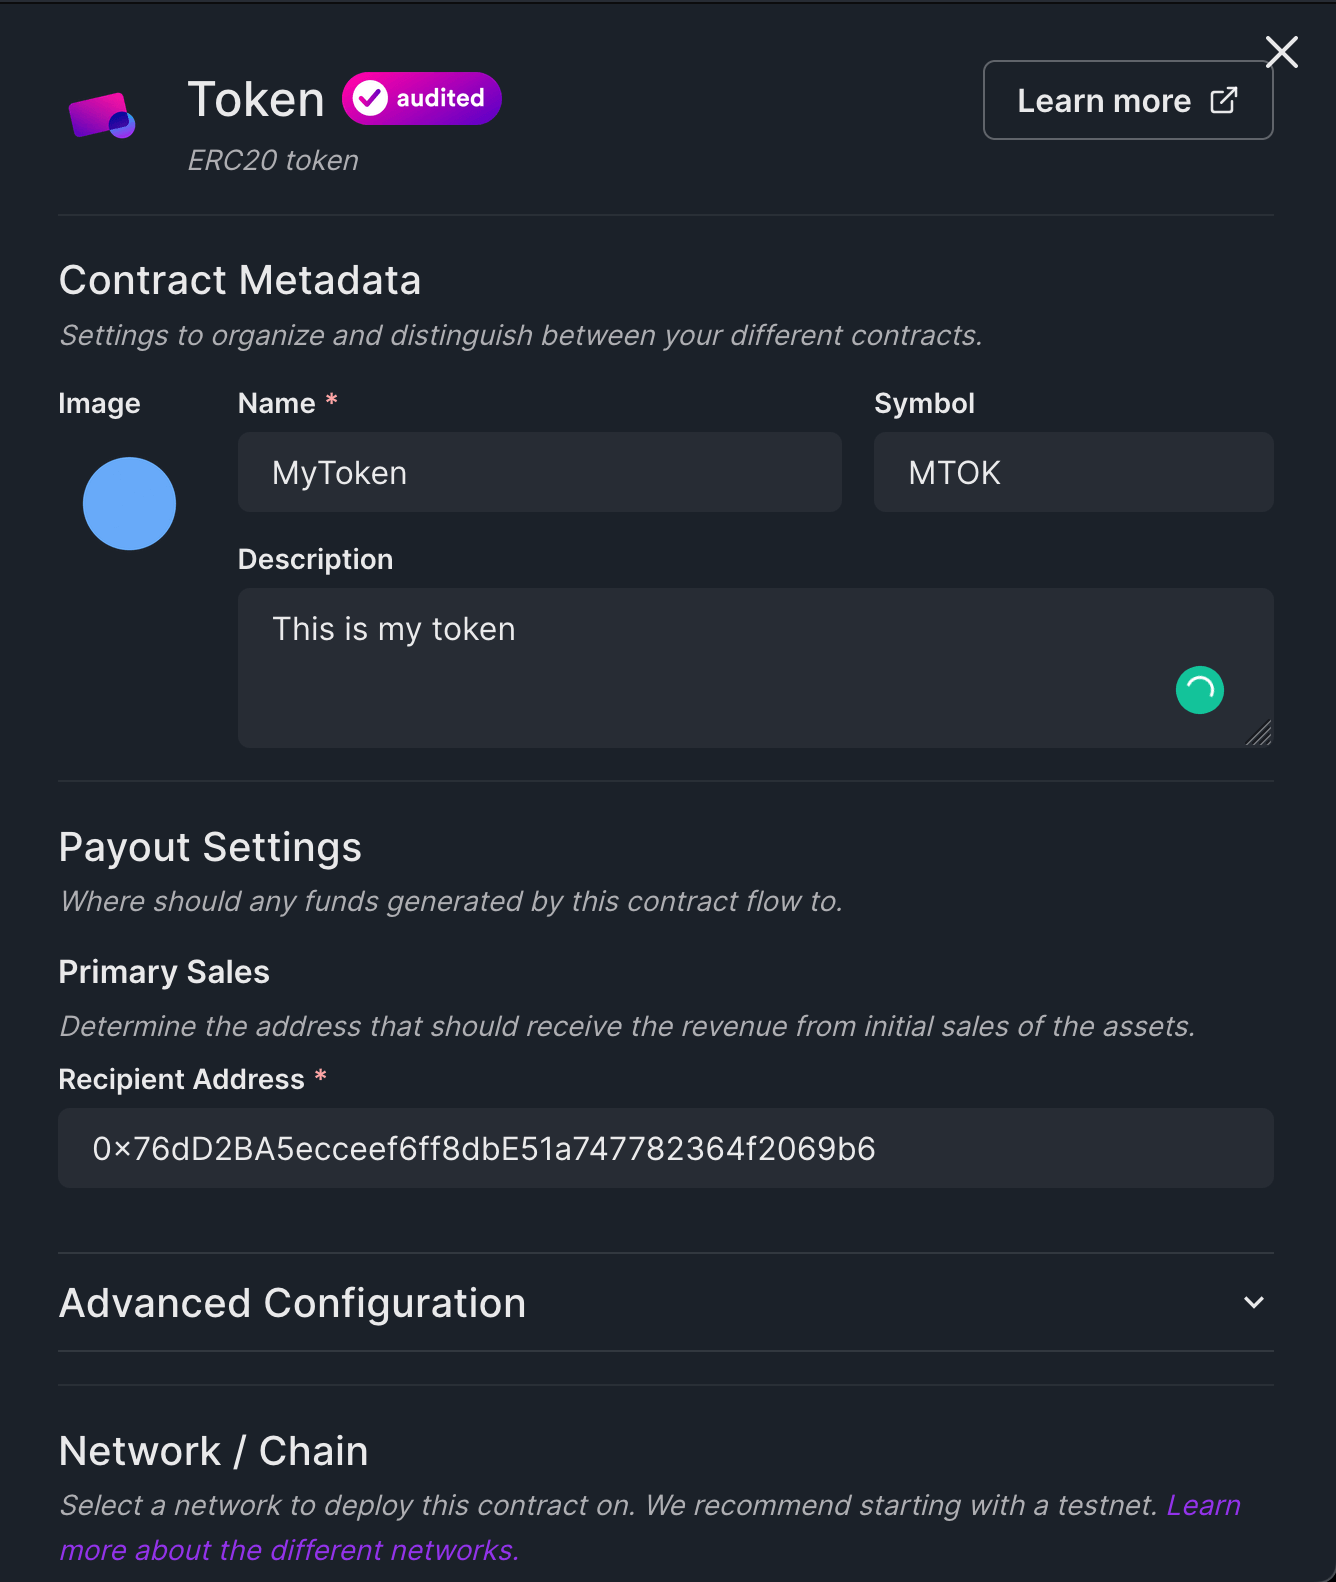Focus the Recipient Address input
1336x1582 pixels.
coord(667,1148)
